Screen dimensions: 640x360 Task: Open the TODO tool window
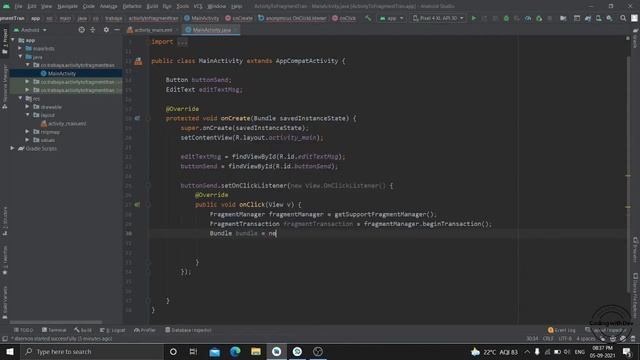[x=24, y=330]
